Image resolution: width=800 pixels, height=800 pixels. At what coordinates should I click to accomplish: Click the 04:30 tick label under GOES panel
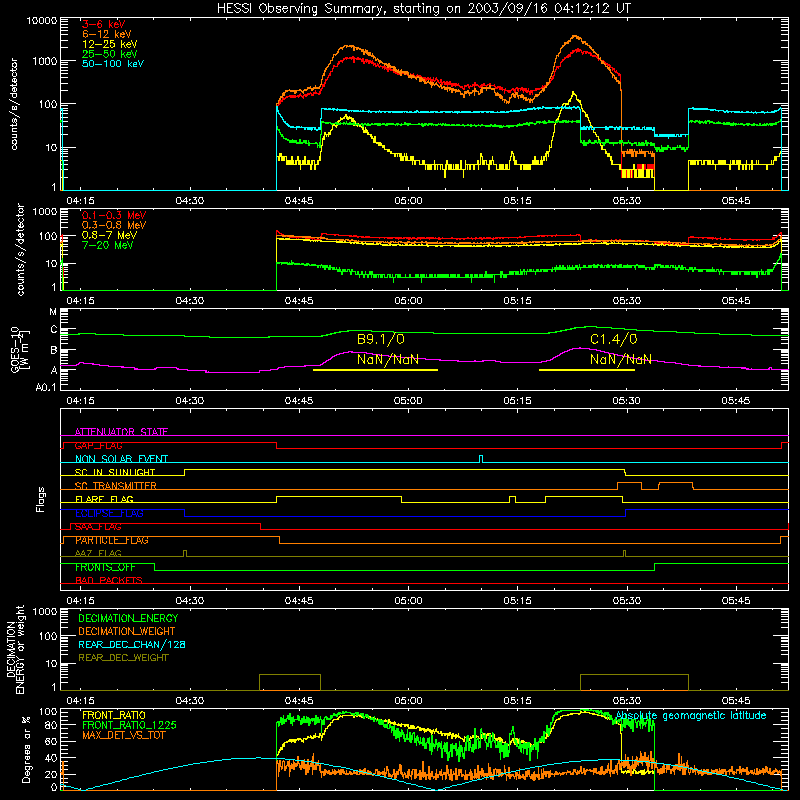[190, 401]
